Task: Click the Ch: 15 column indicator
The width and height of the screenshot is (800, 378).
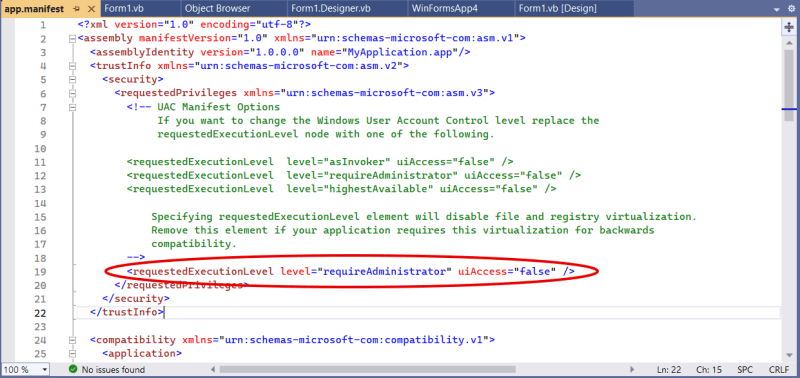Action: (710, 369)
